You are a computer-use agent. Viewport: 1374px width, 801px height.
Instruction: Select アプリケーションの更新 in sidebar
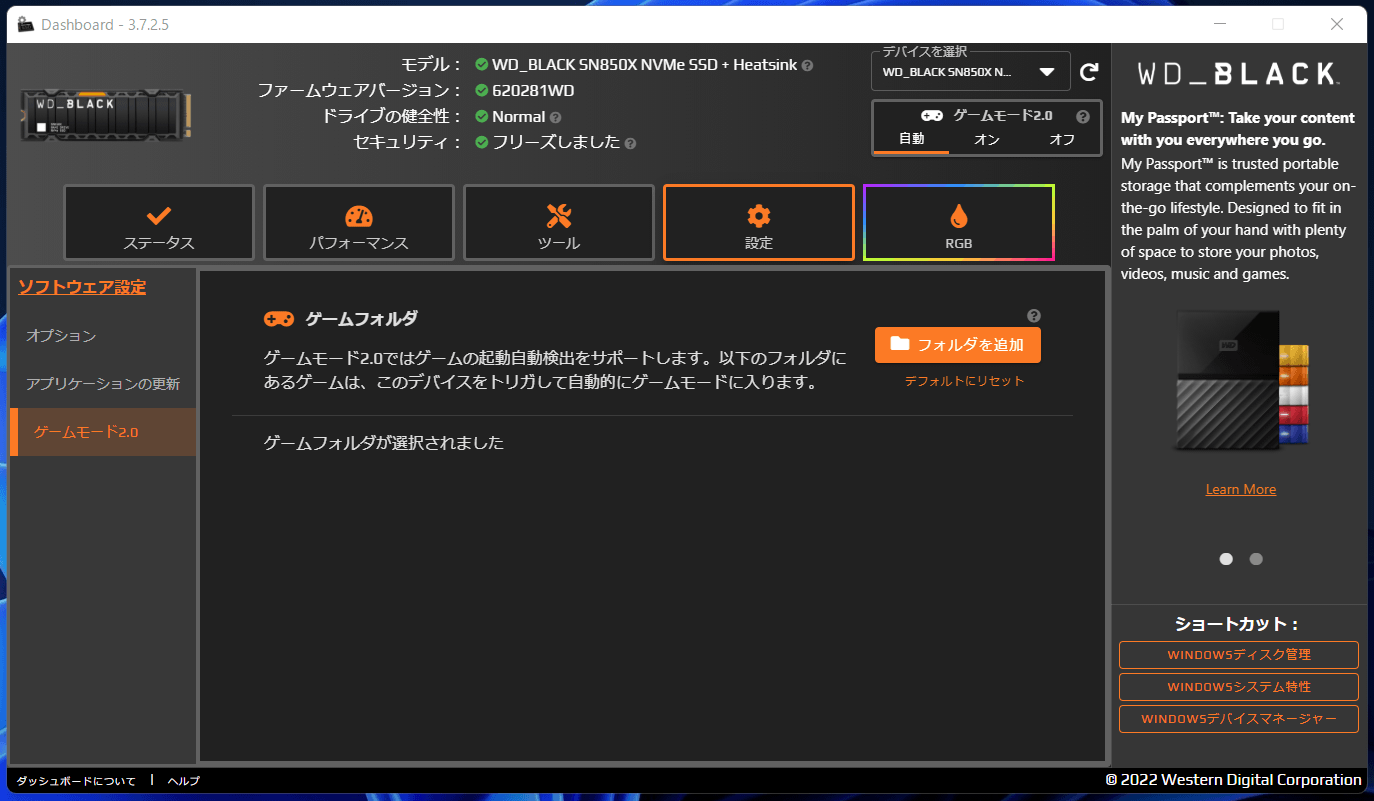coord(103,384)
